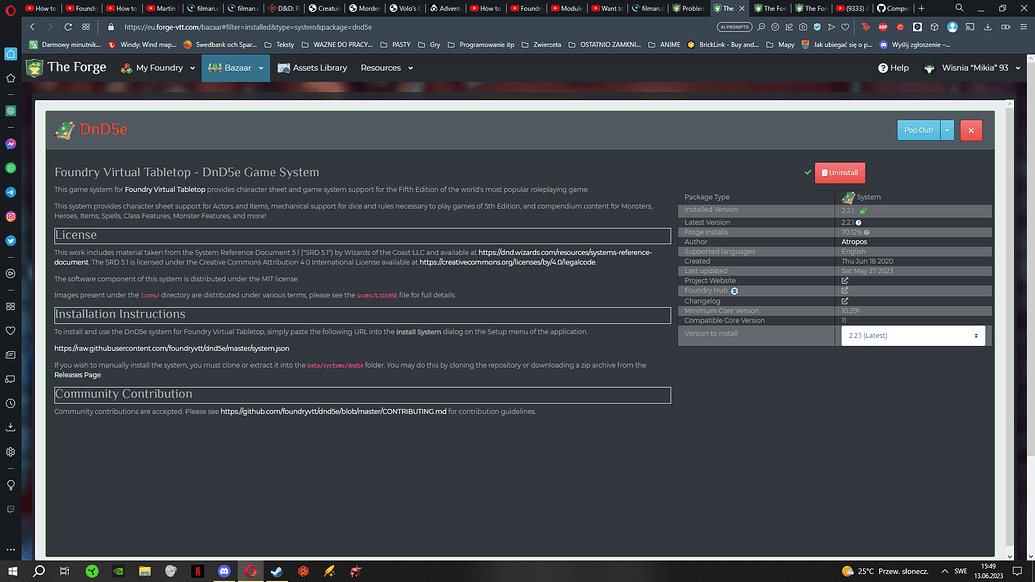Close the DnD5e package panel
The image size is (1035, 582).
point(971,130)
